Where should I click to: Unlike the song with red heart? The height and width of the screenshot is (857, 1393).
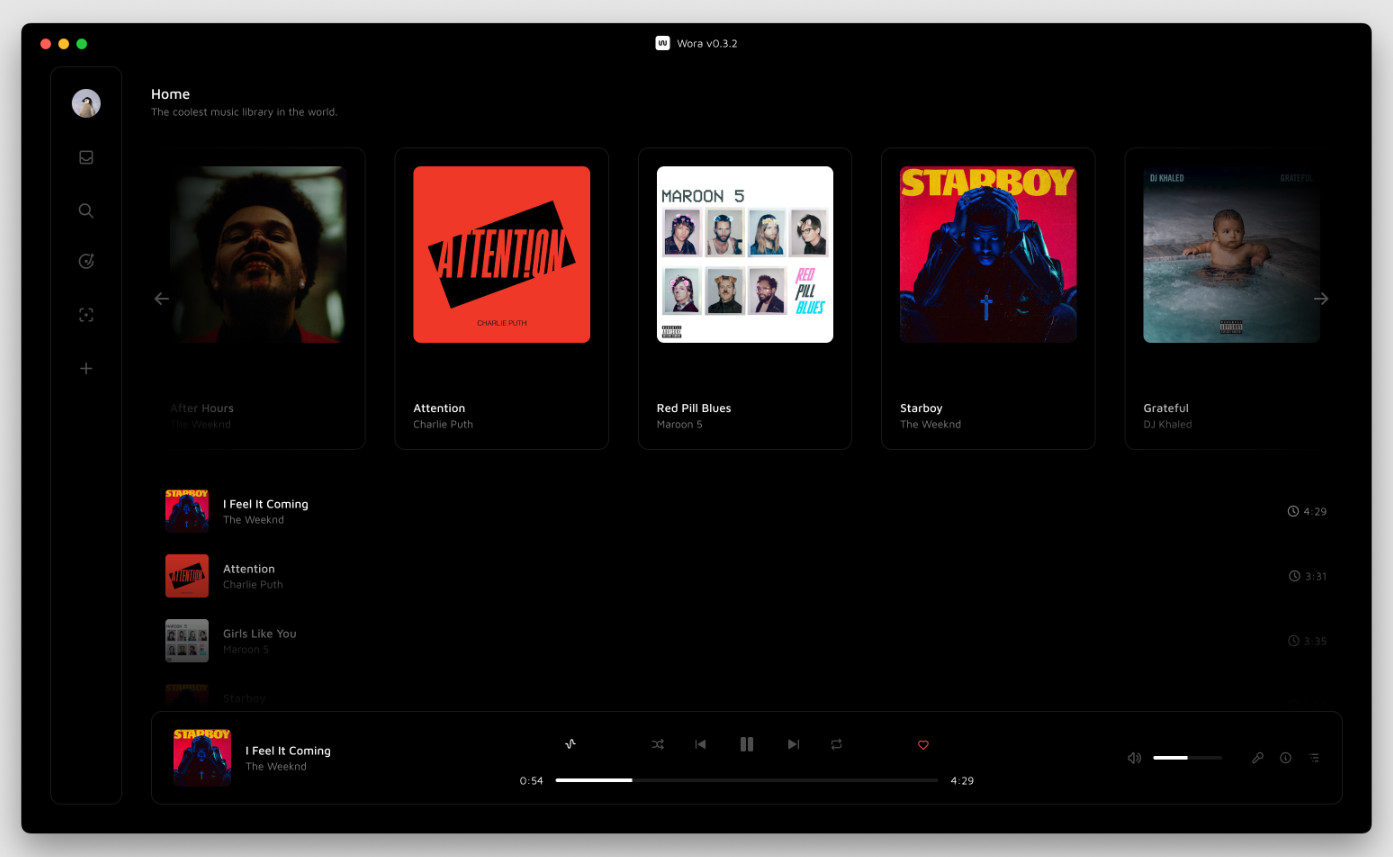point(923,744)
